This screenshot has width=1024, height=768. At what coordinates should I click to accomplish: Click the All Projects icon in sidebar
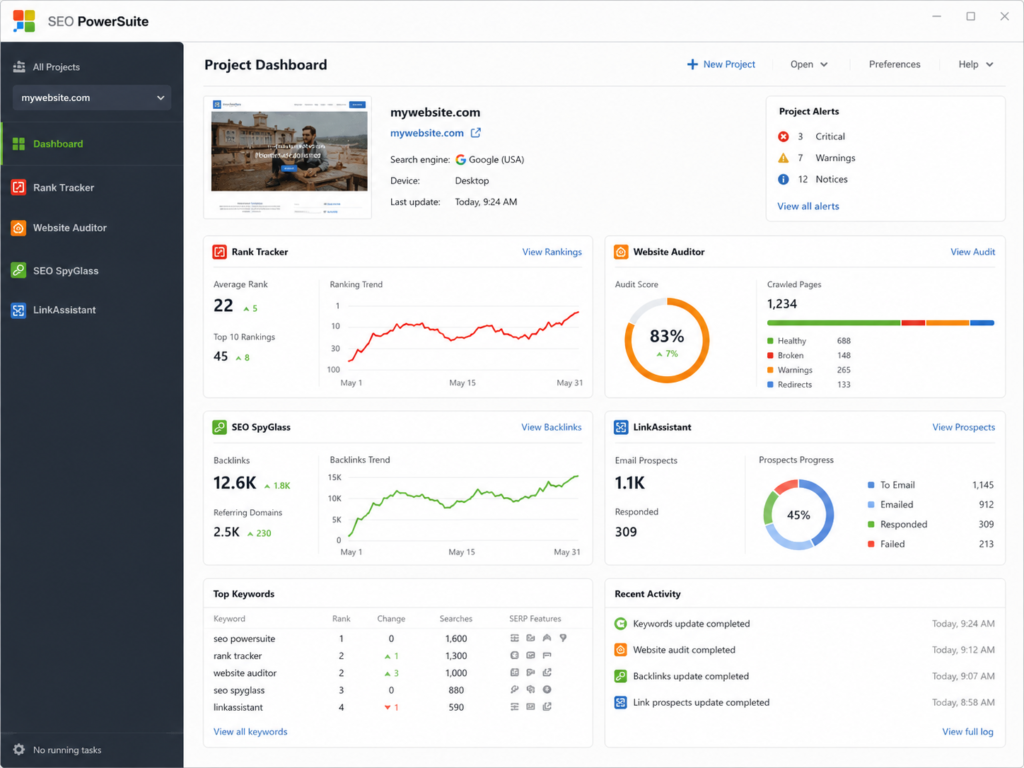19,67
